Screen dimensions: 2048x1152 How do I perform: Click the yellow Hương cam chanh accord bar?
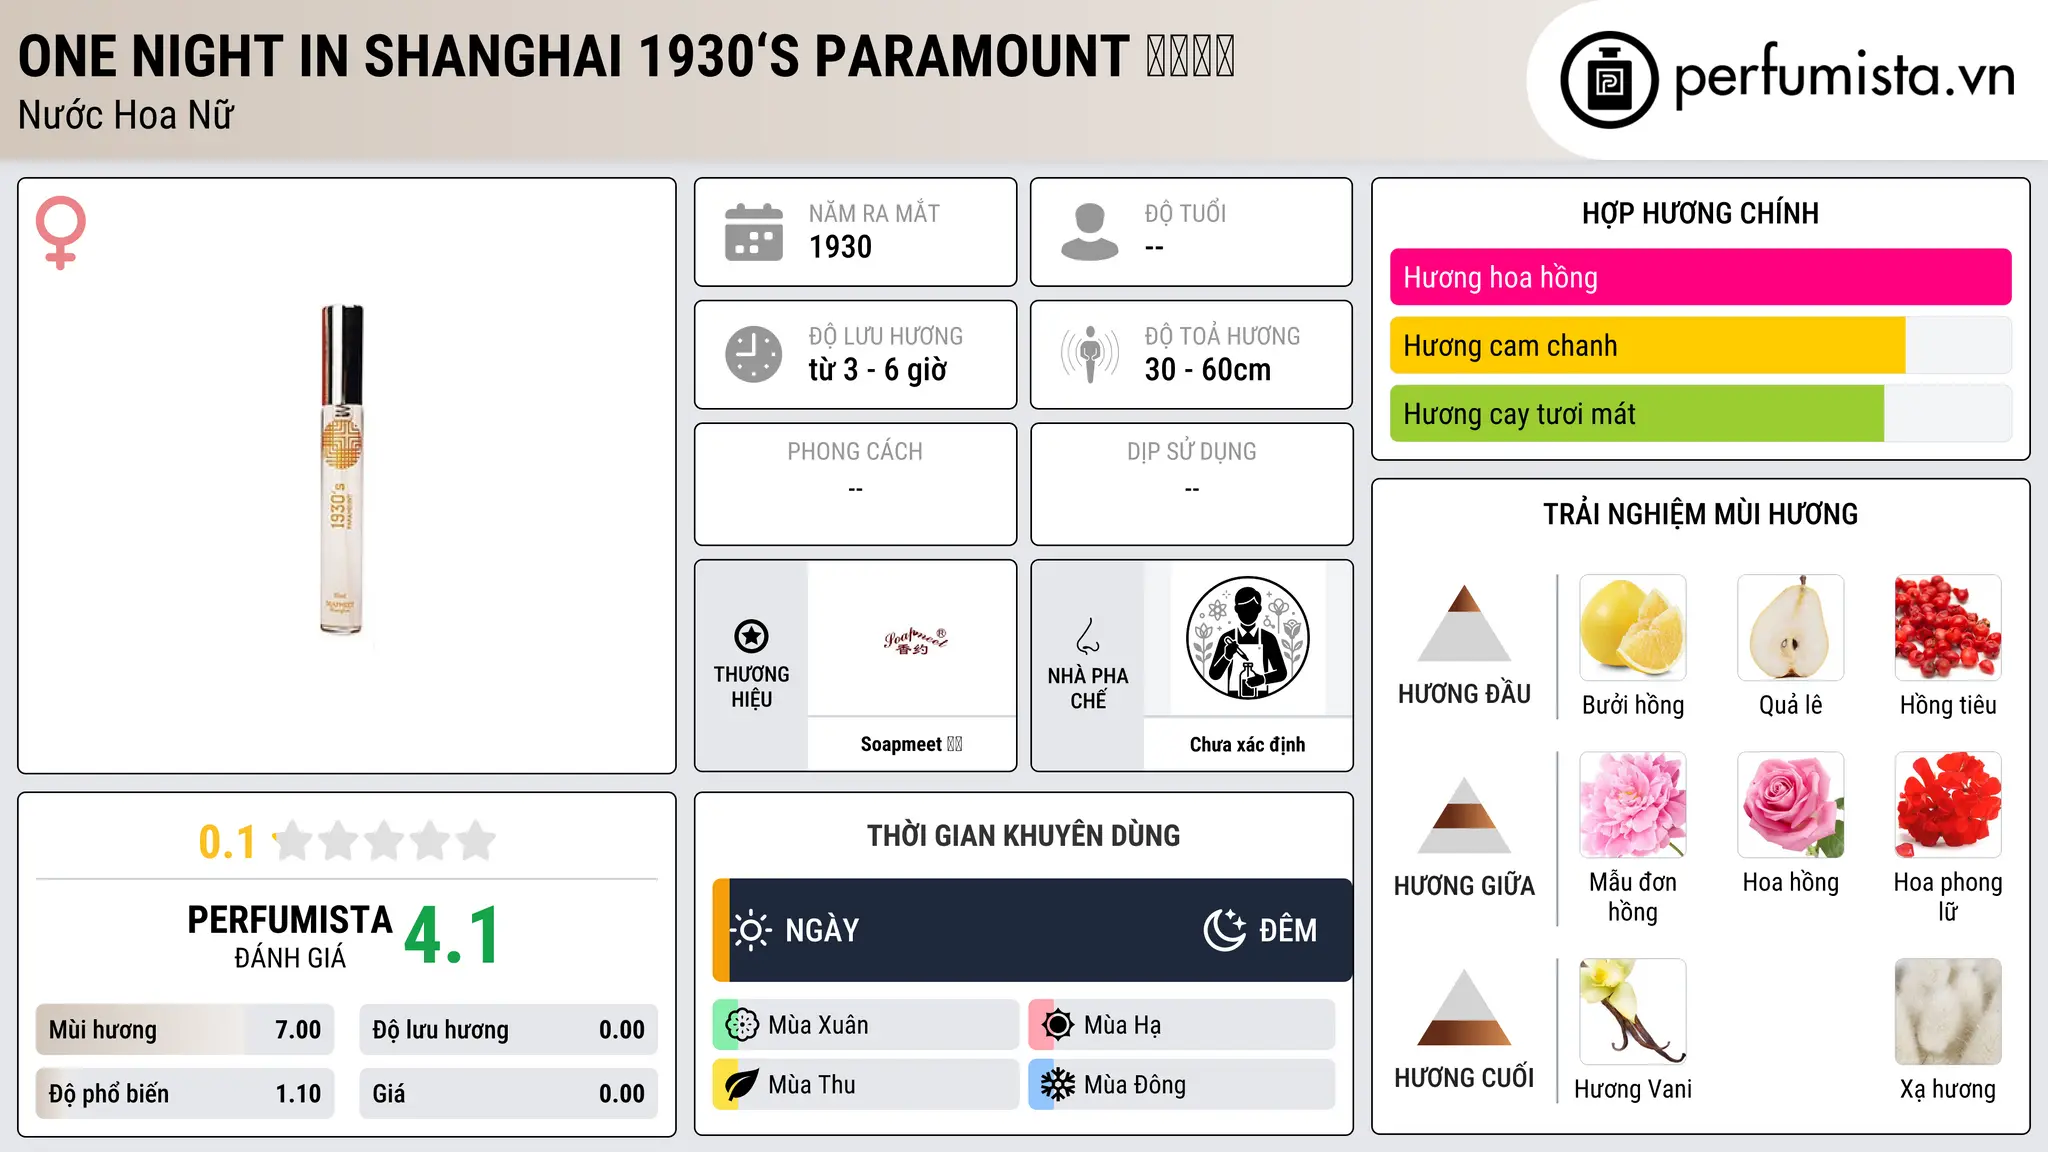[1700, 345]
